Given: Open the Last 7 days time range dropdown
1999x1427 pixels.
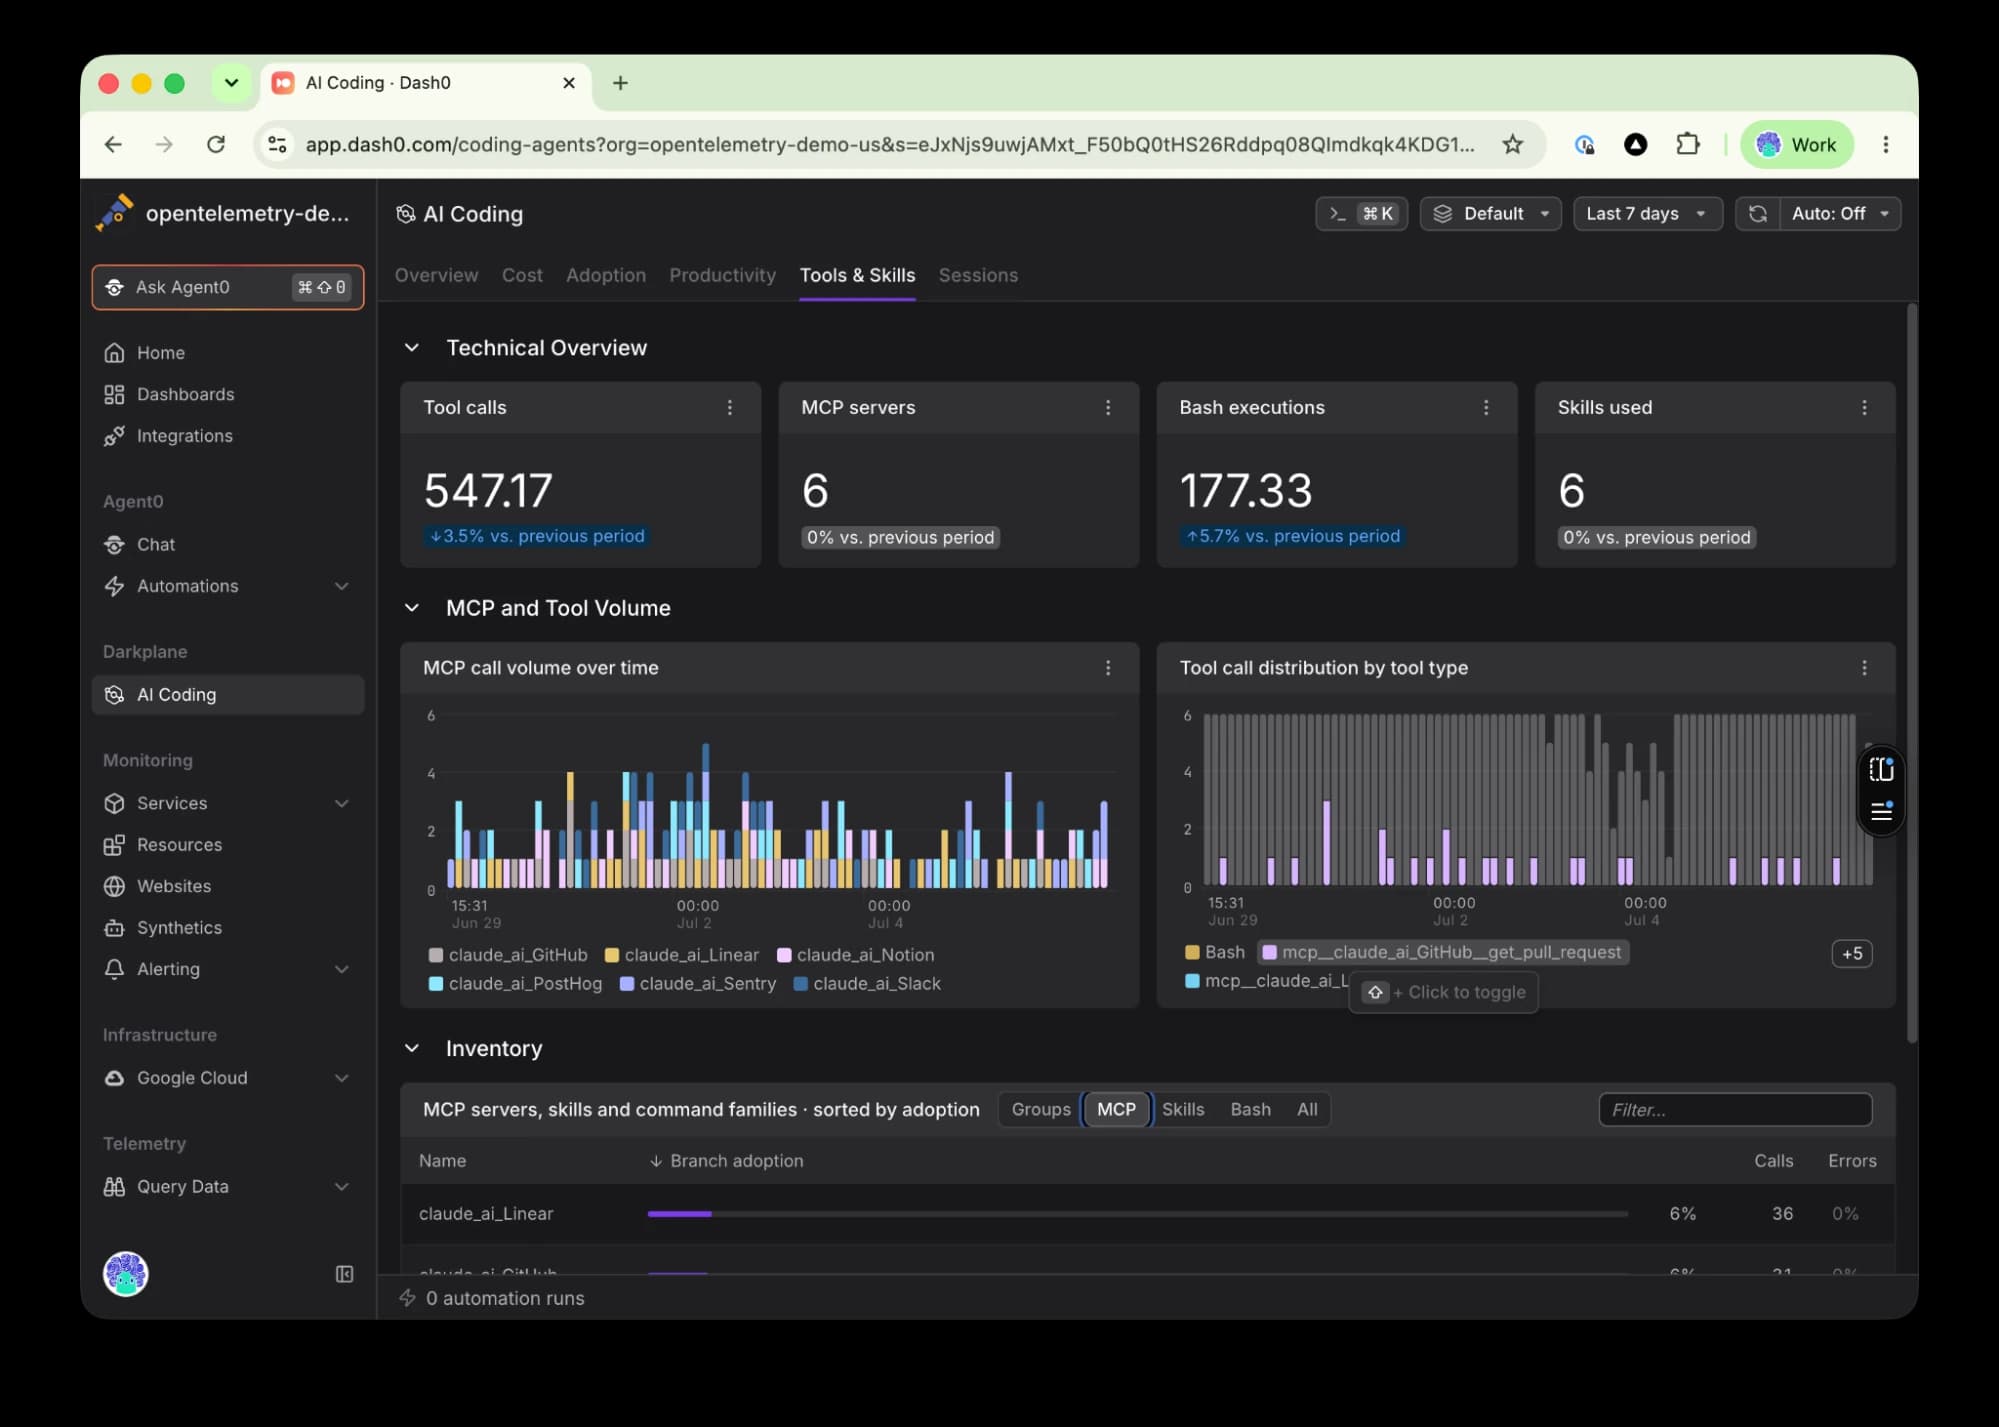Looking at the screenshot, I should [x=1647, y=214].
